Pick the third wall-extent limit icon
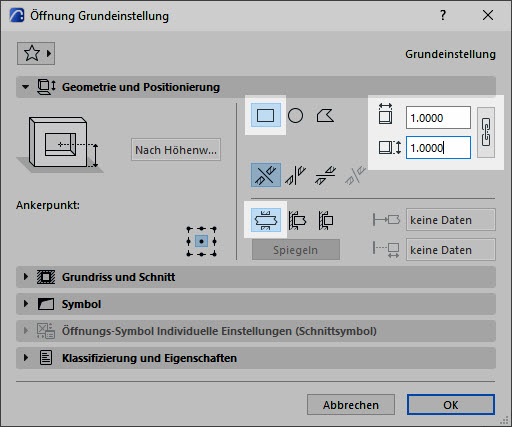This screenshot has height=427, width=512. [x=326, y=220]
